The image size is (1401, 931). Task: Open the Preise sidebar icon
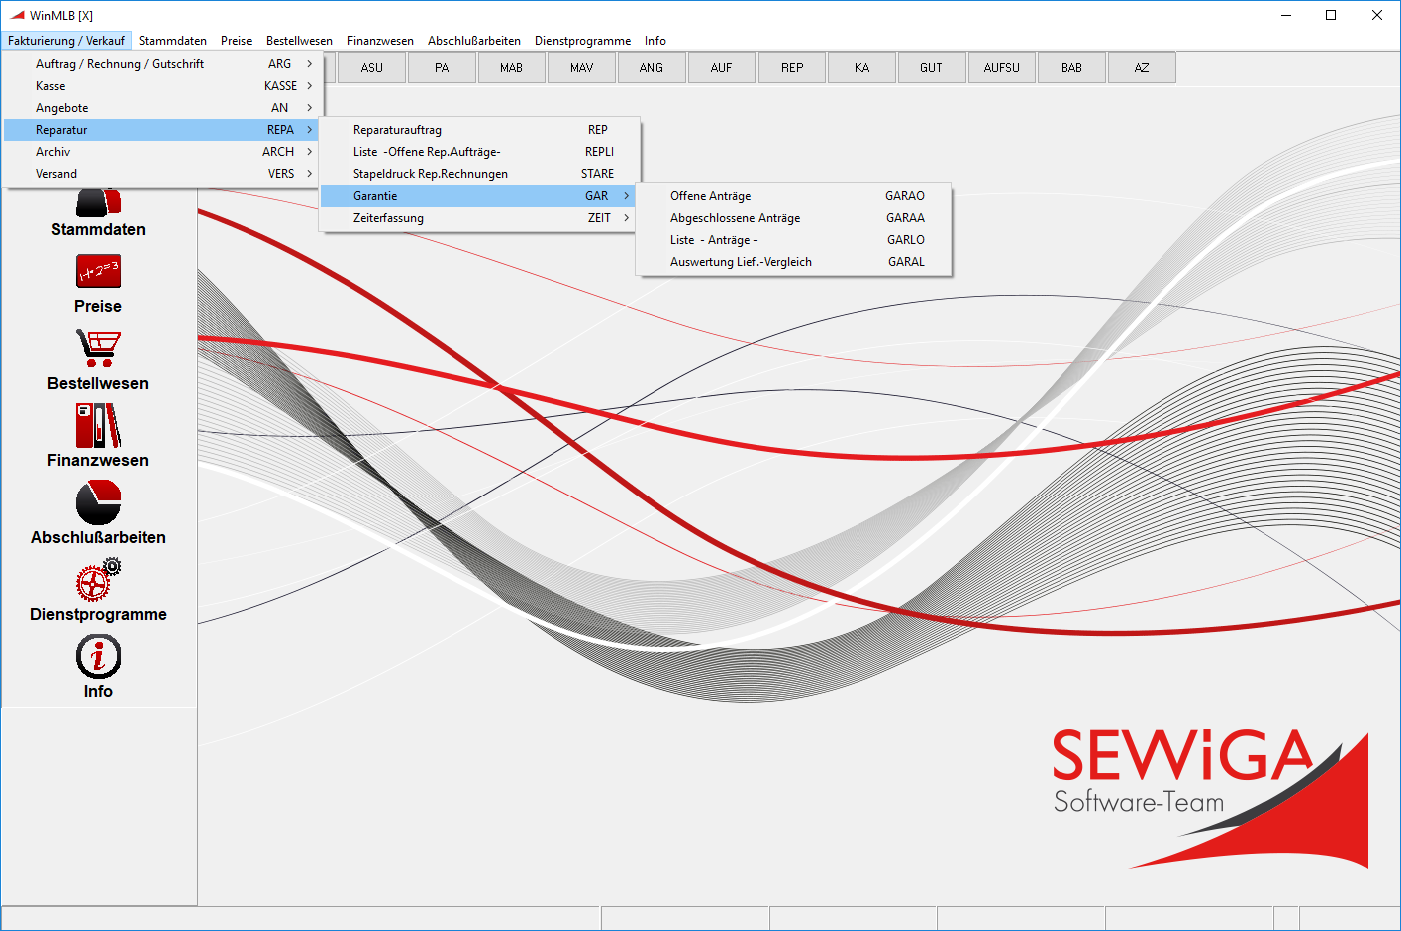point(98,271)
